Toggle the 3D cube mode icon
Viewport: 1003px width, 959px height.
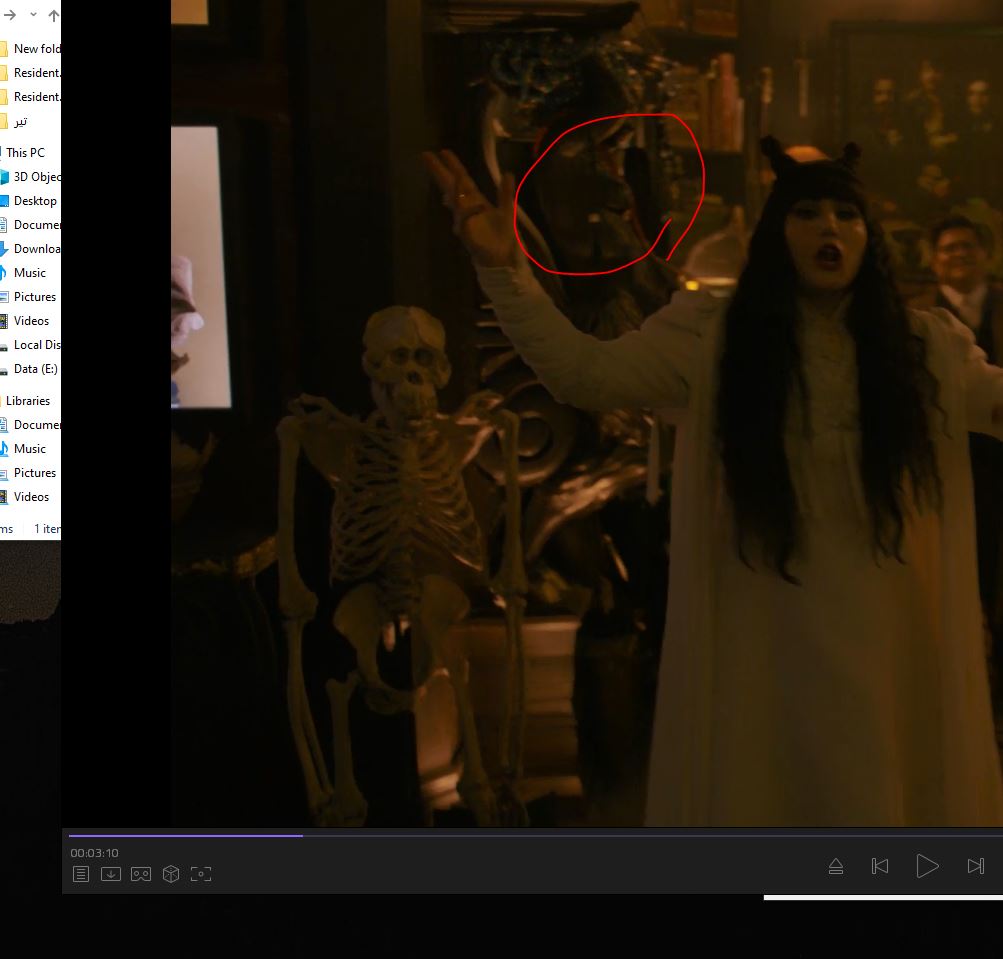coord(171,874)
